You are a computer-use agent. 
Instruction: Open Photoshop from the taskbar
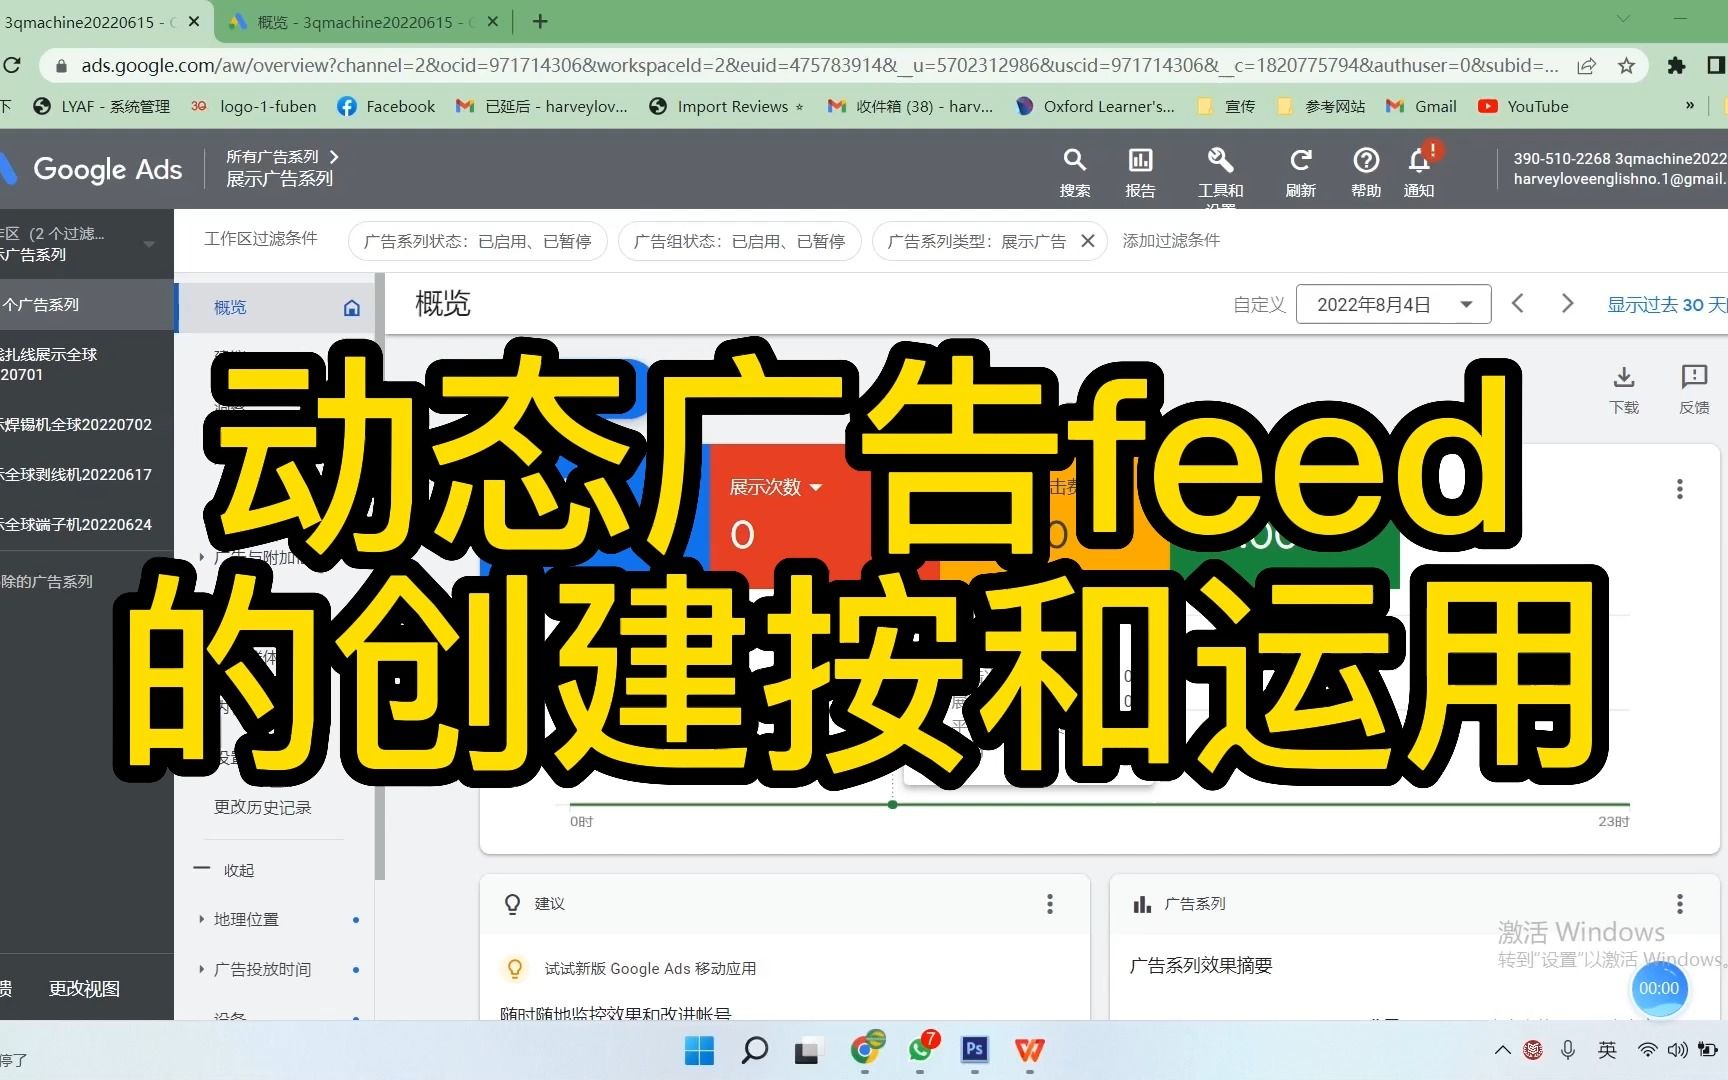[974, 1050]
